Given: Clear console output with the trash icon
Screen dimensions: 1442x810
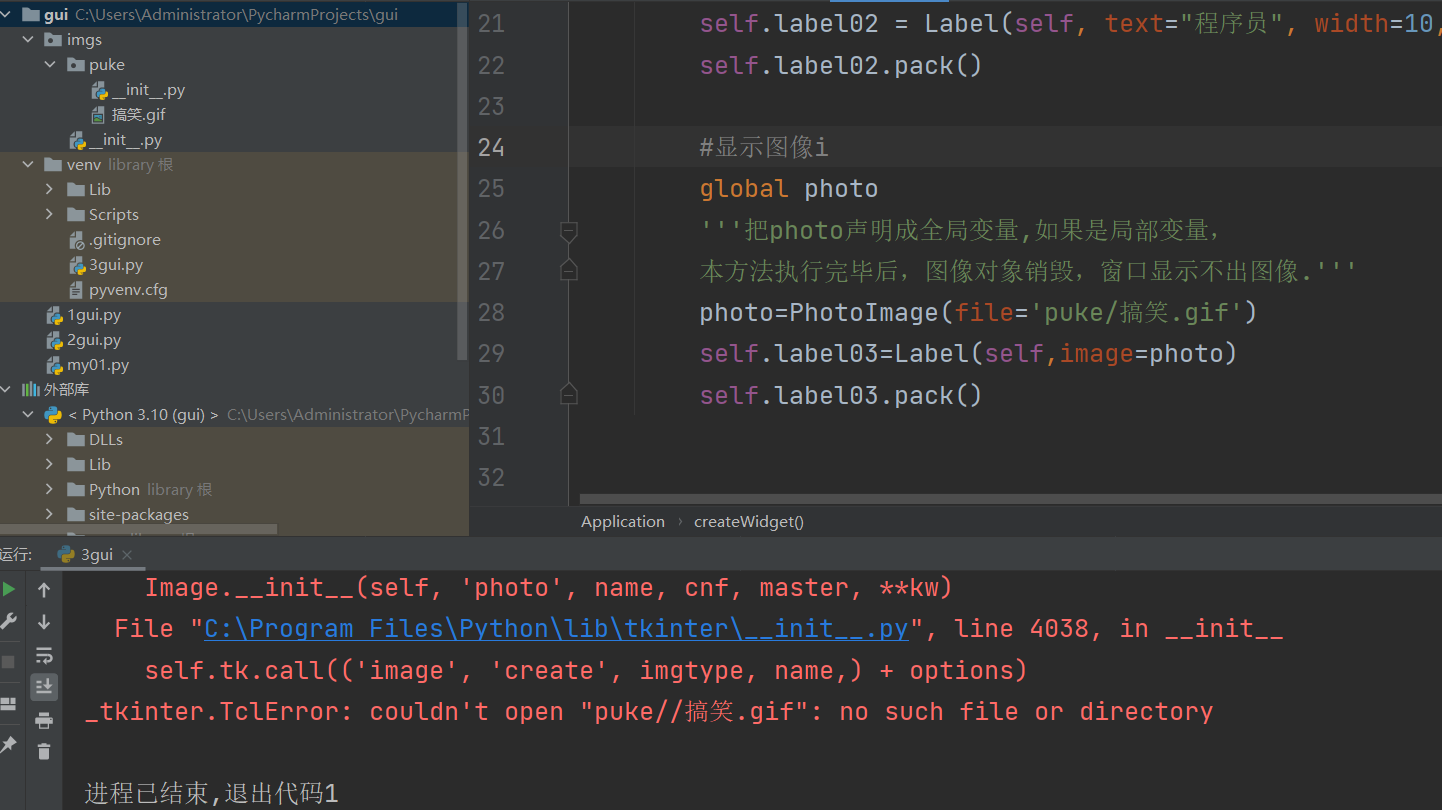Looking at the screenshot, I should click(x=44, y=752).
